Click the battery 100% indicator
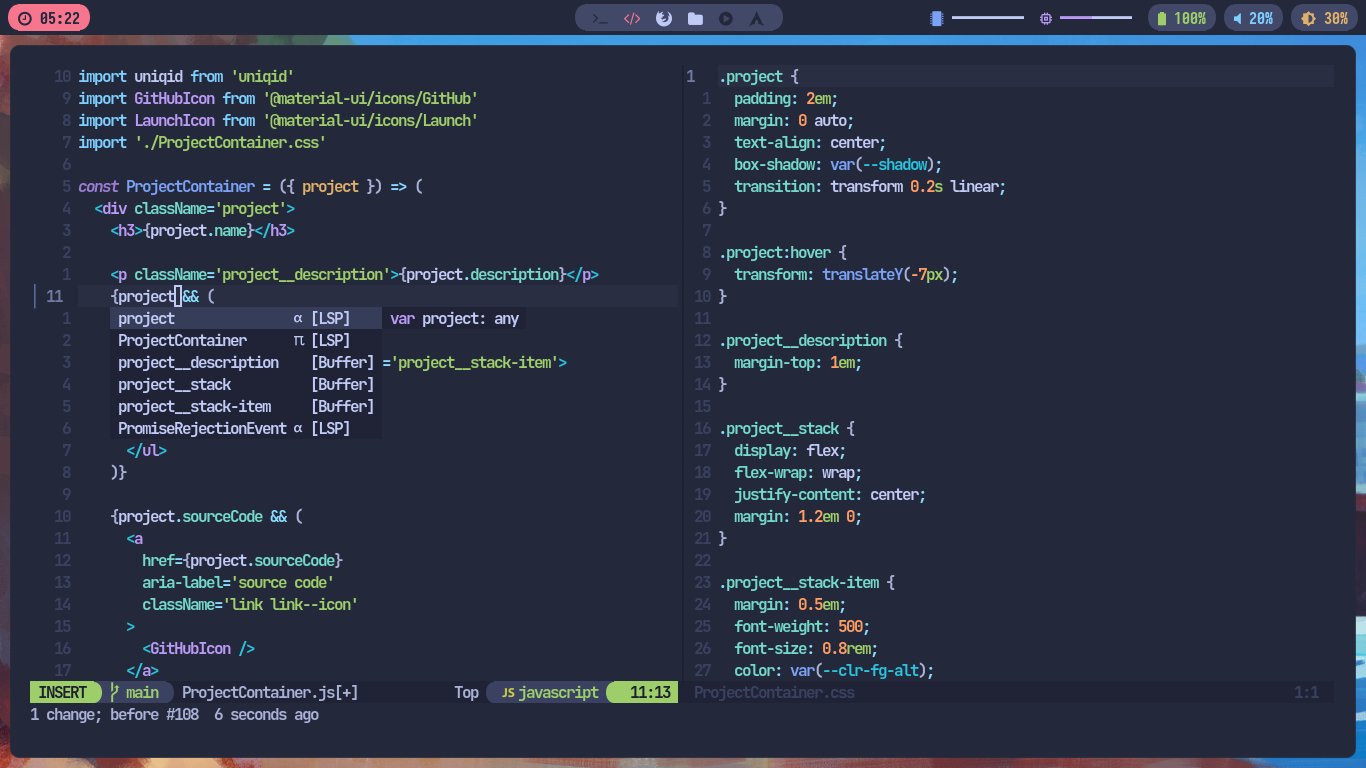The image size is (1366, 768). pyautogui.click(x=1181, y=18)
